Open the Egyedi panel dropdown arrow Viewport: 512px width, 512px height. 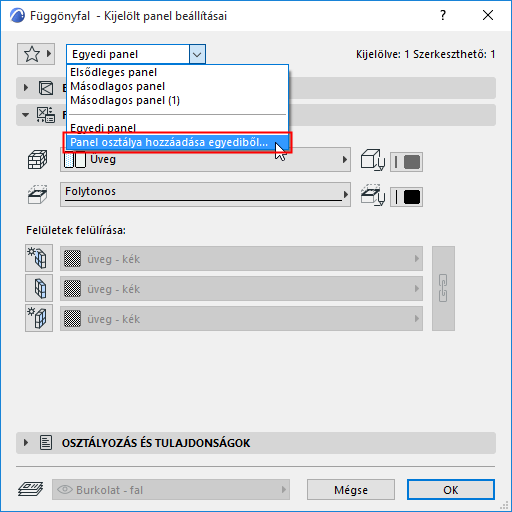coord(197,54)
